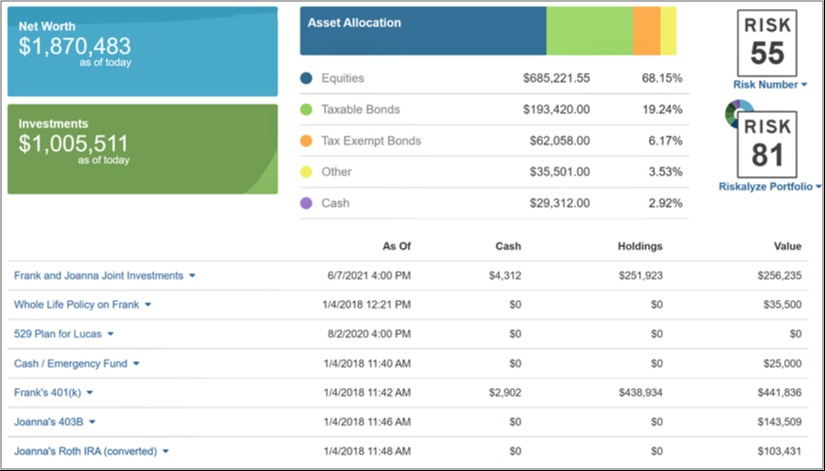This screenshot has height=471, width=825.
Task: Click the Taxable Bonds green legend dot
Action: [x=306, y=109]
